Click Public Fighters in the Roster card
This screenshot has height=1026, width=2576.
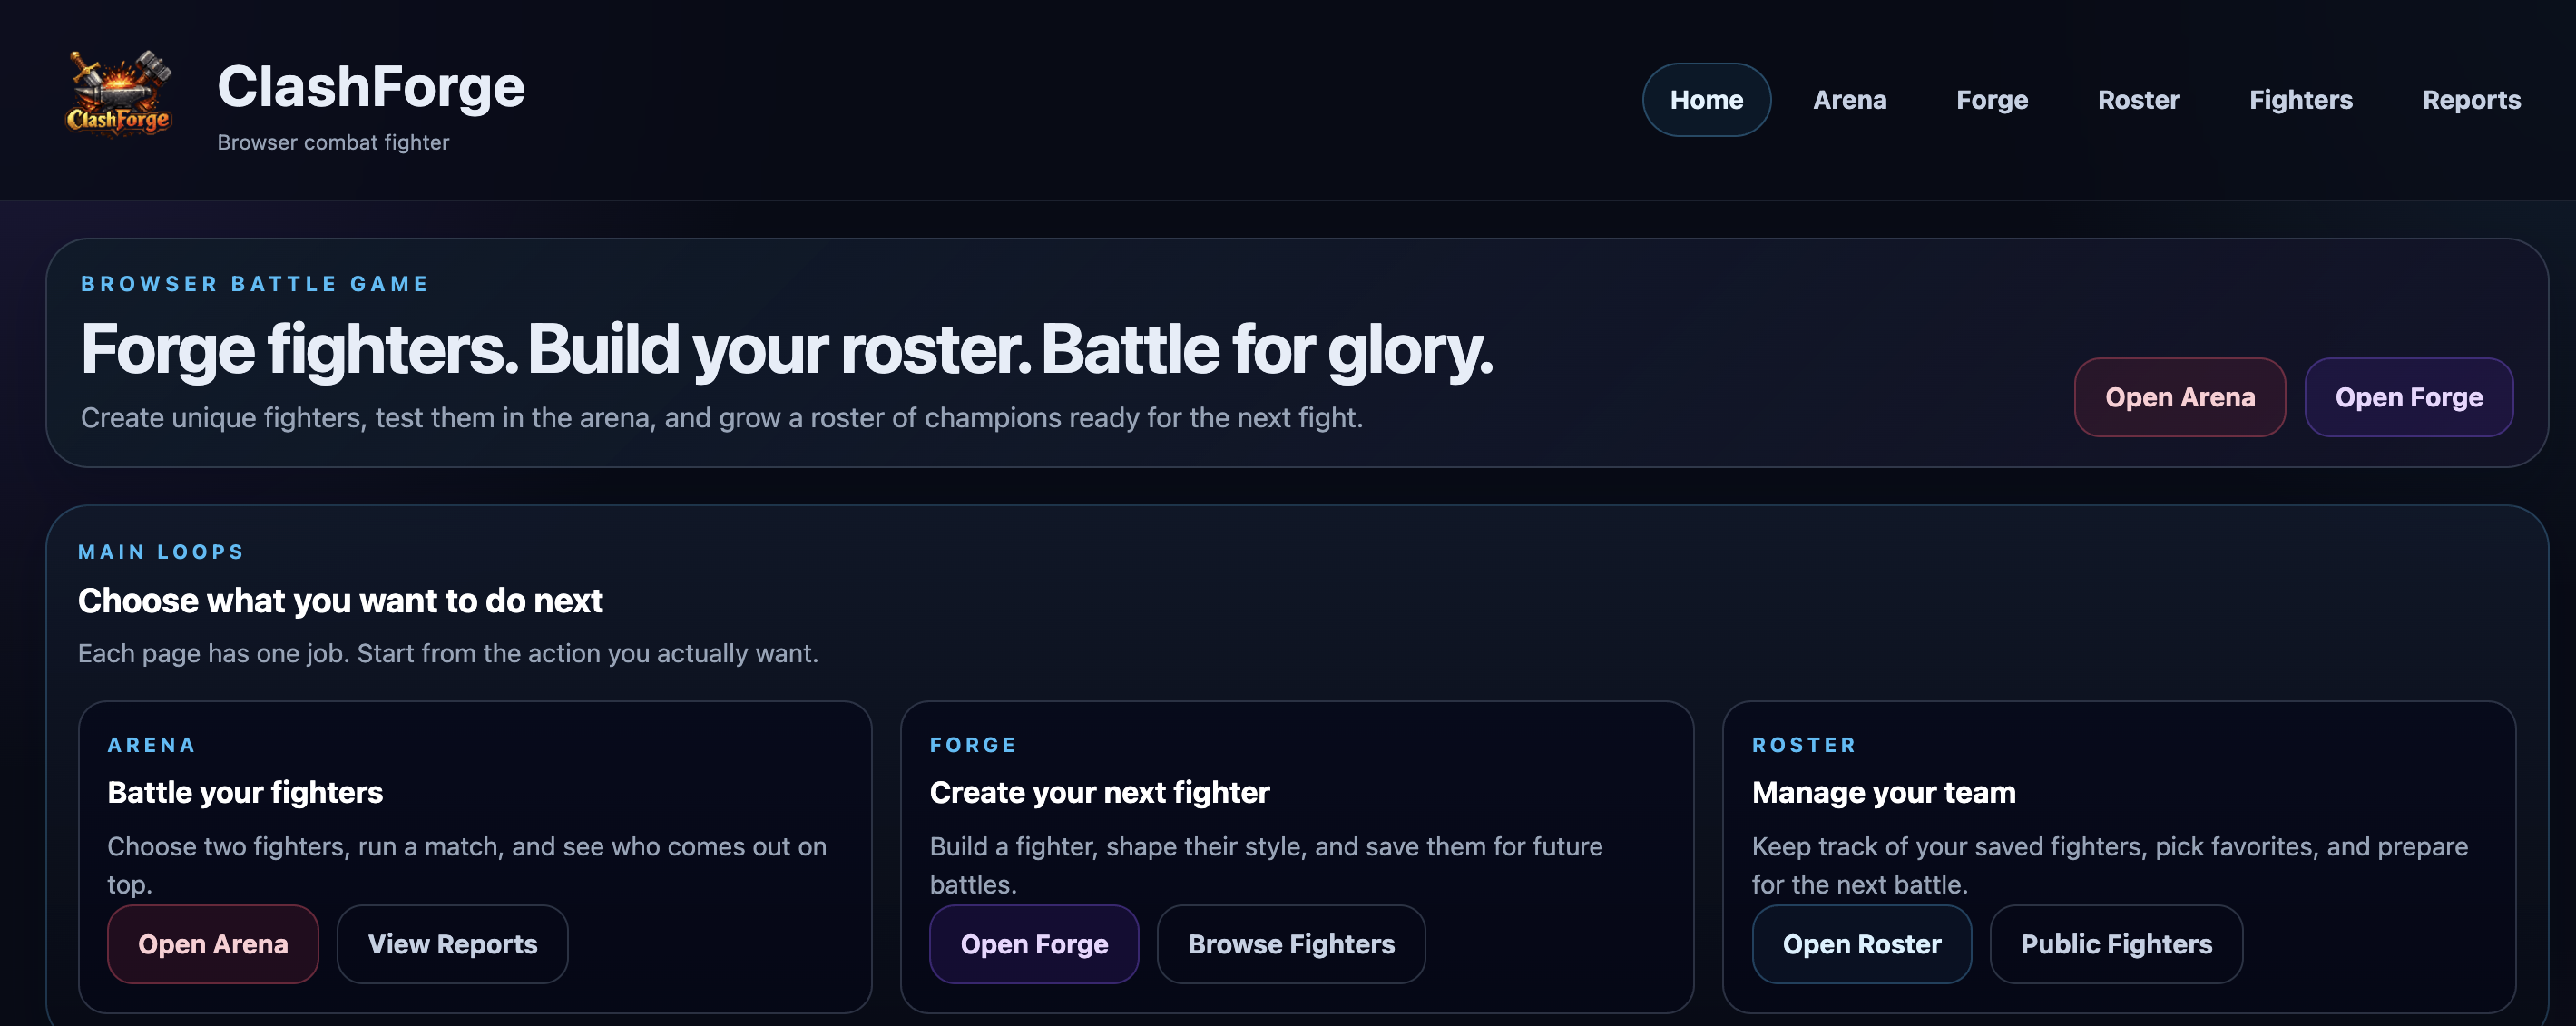2115,943
